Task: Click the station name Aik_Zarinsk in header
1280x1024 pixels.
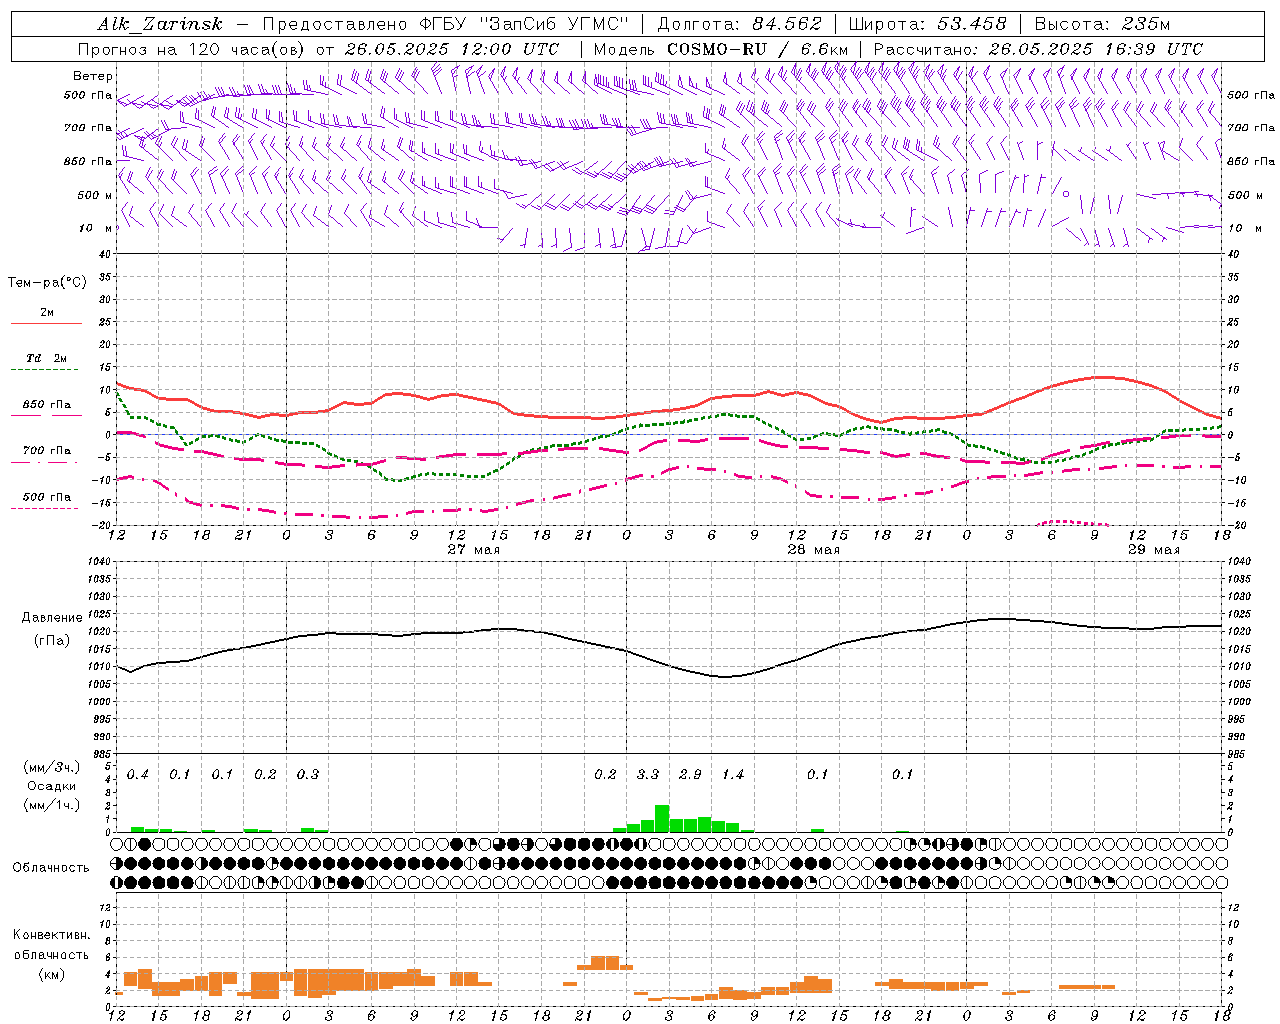Action: click(x=161, y=24)
